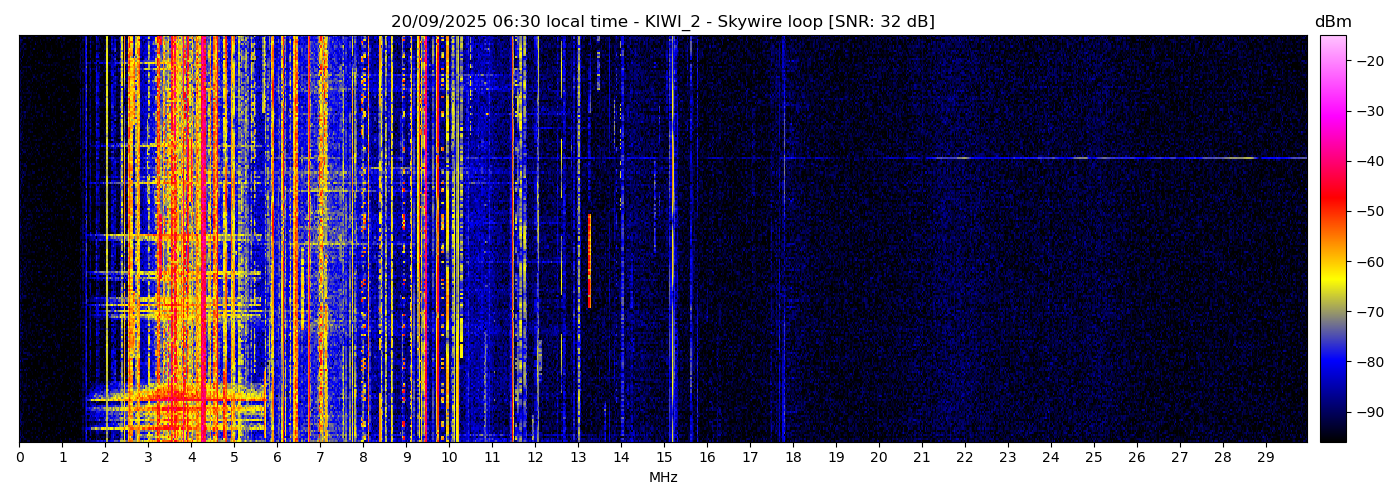Click the pink top of the colorbar
The height and width of the screenshot is (500, 1400).
[x=1332, y=45]
